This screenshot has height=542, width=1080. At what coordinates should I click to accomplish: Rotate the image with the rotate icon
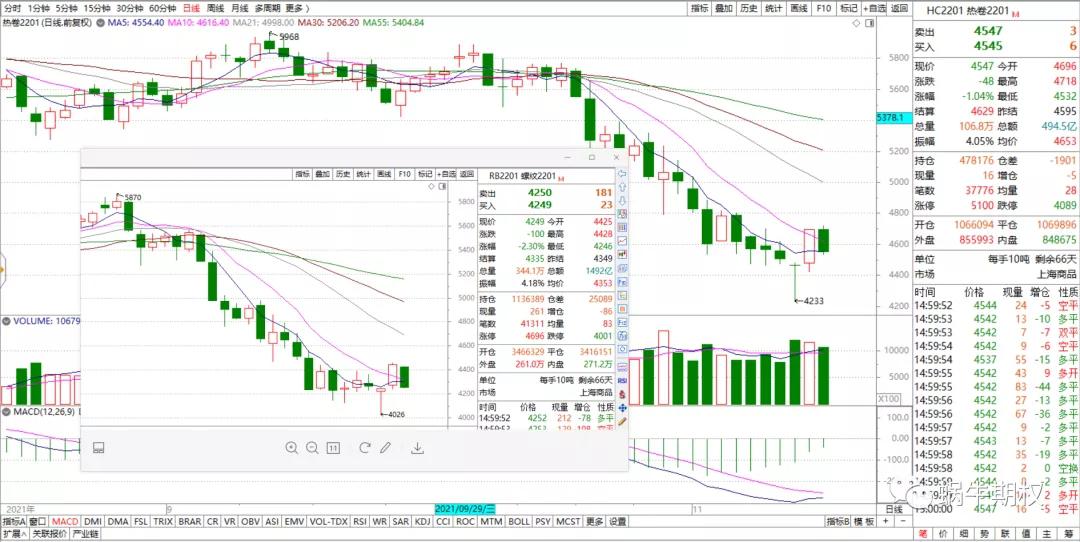click(x=364, y=448)
